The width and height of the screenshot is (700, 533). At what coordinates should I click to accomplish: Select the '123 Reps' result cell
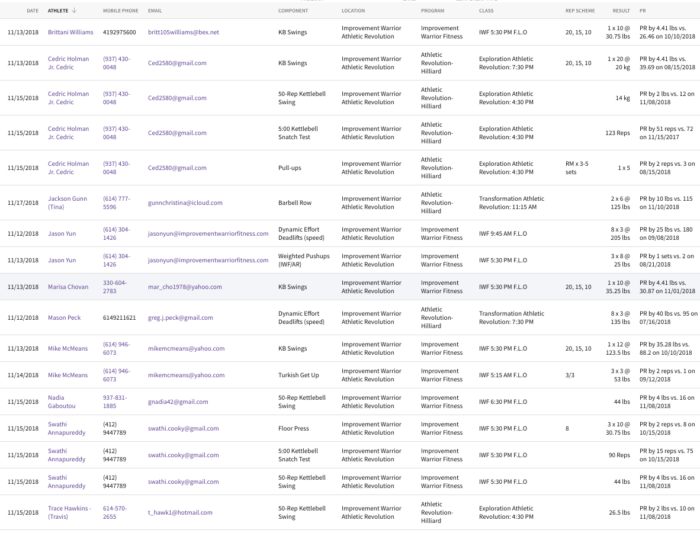pyautogui.click(x=618, y=133)
